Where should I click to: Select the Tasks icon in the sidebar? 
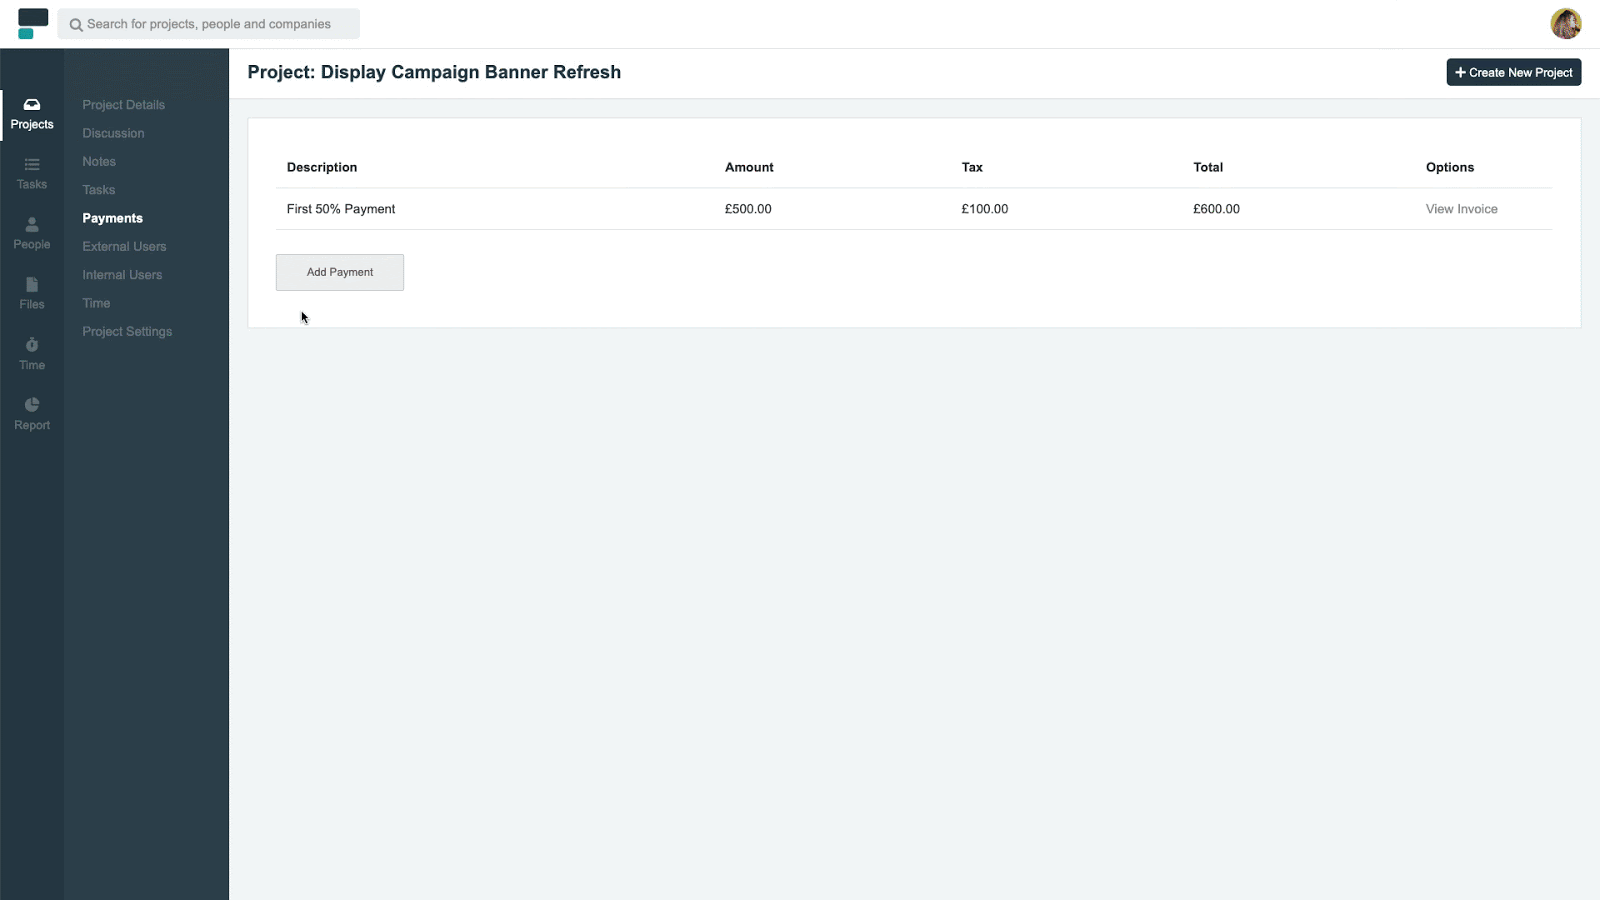click(31, 173)
